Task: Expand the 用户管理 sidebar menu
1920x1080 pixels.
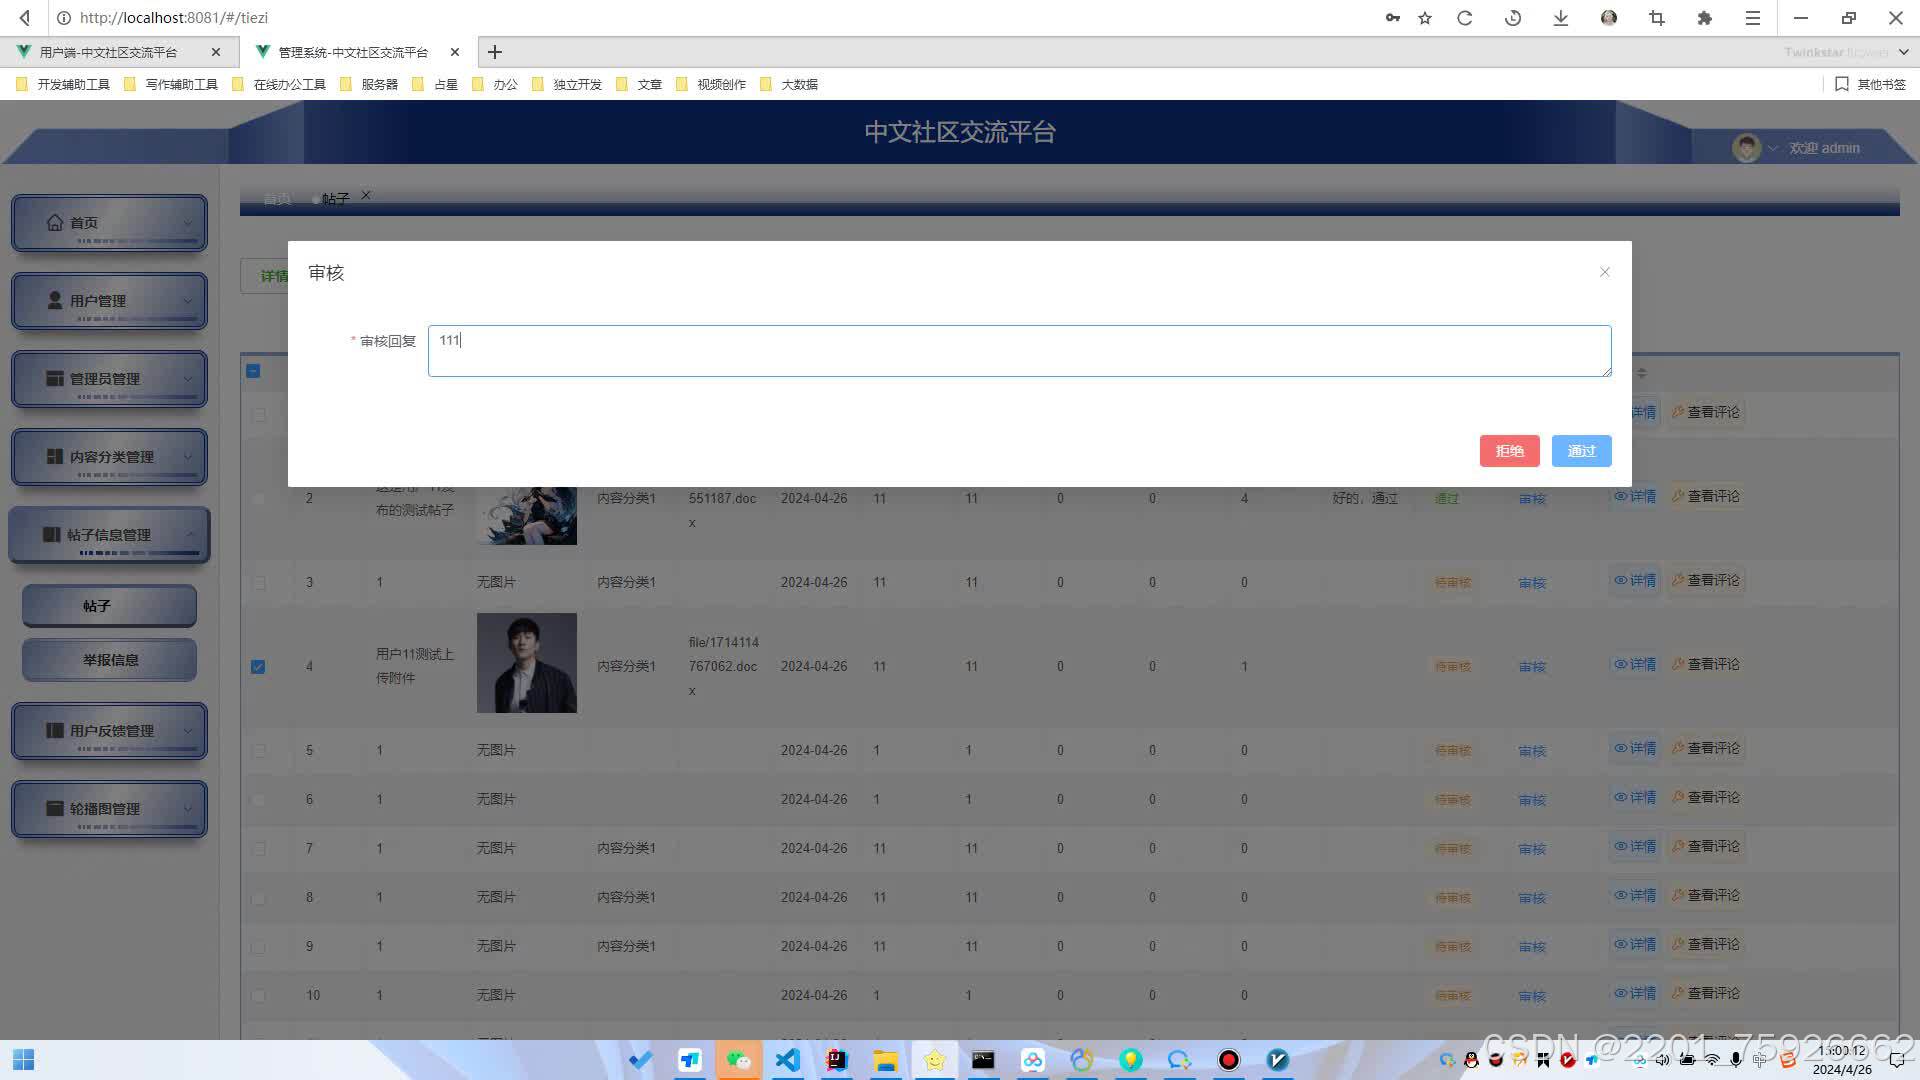Action: coord(109,301)
